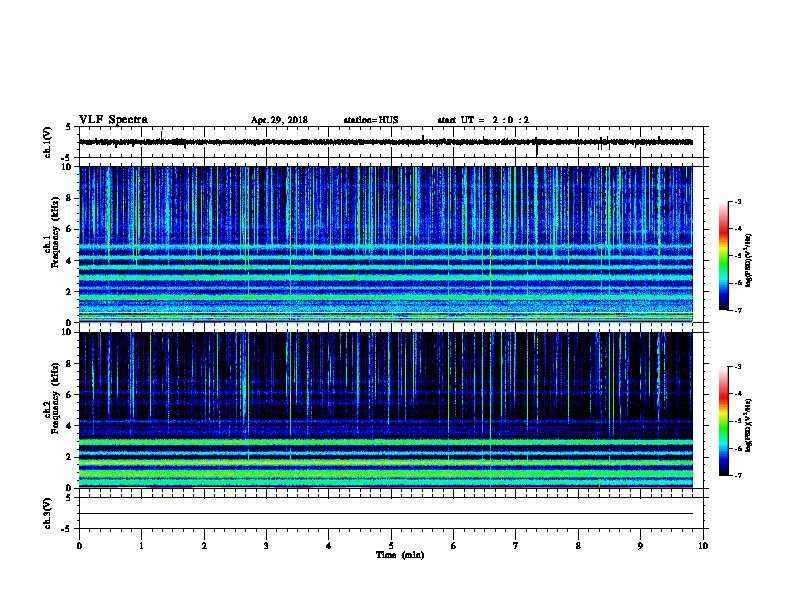The height and width of the screenshot is (612, 792).
Task: Click the ch.1 color bar "log(PSD)" label
Action: 748,260
